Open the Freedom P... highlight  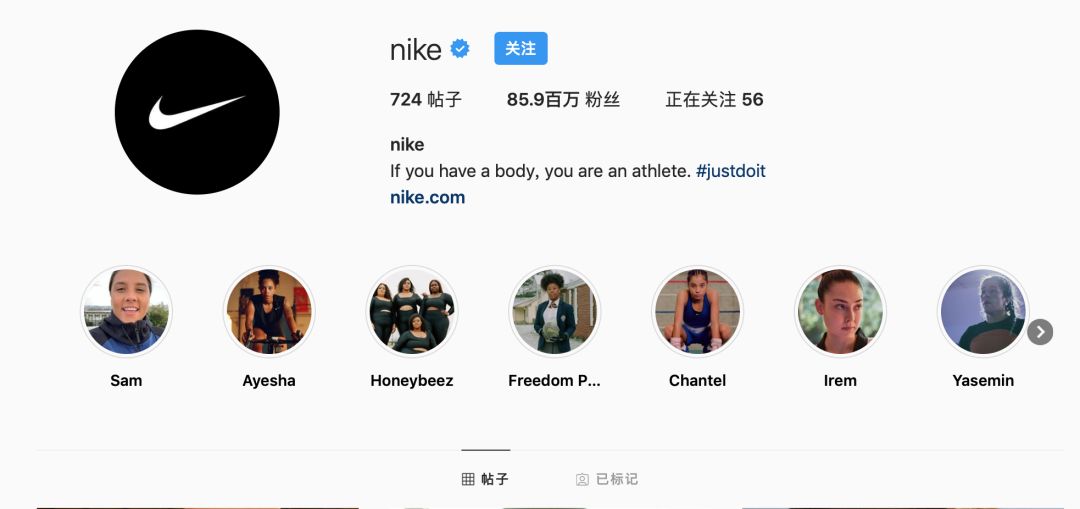(x=554, y=311)
